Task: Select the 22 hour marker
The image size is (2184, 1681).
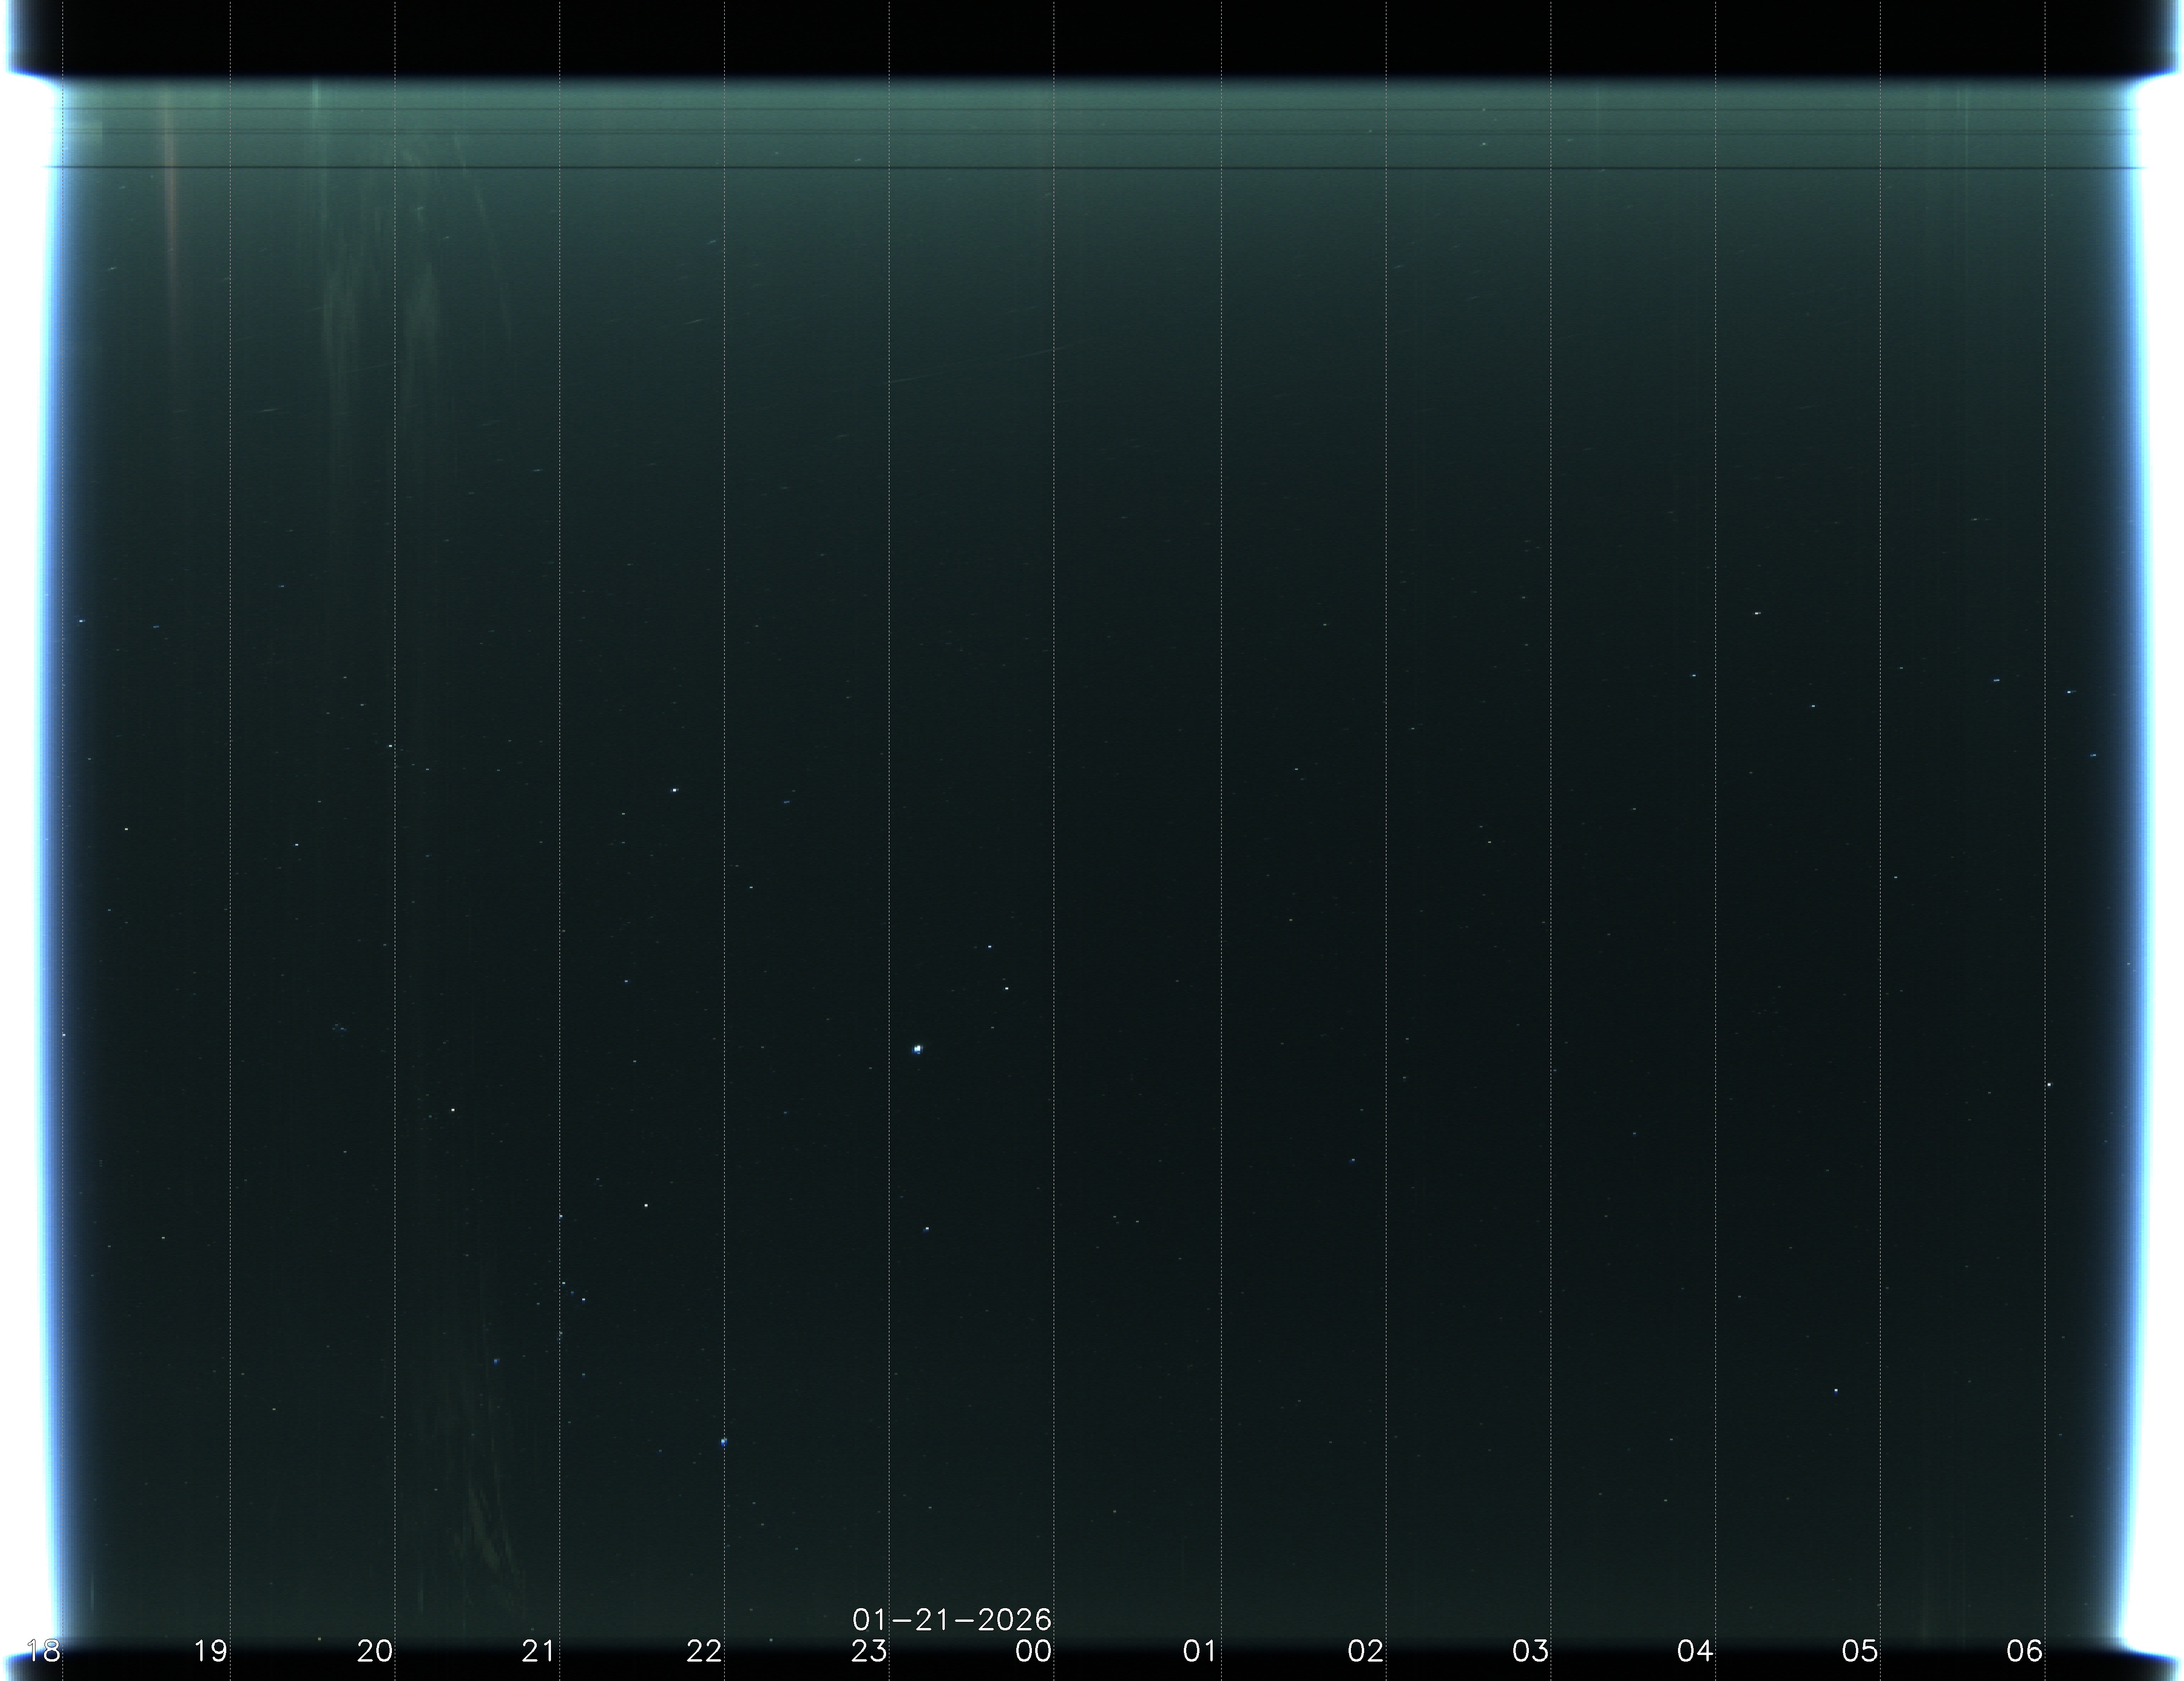Action: click(704, 1651)
